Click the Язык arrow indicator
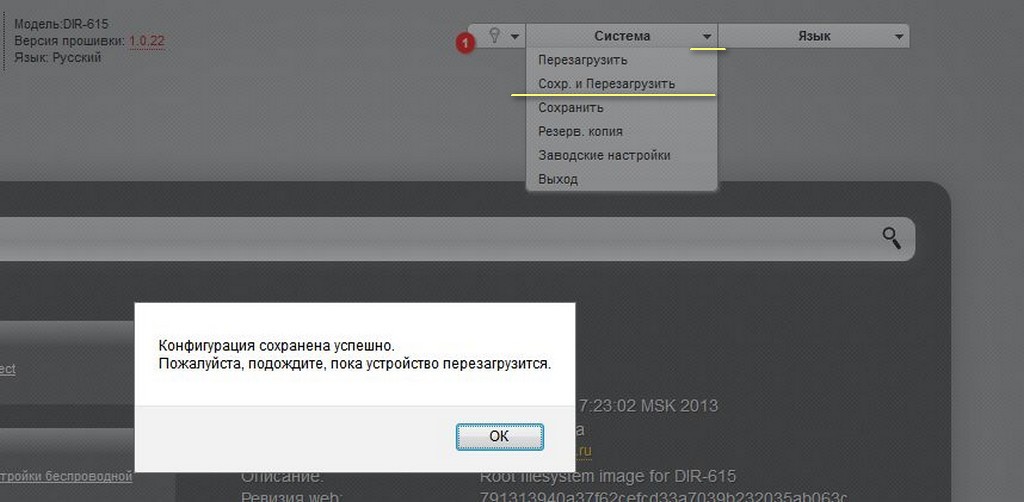The image size is (1024, 502). [x=899, y=37]
